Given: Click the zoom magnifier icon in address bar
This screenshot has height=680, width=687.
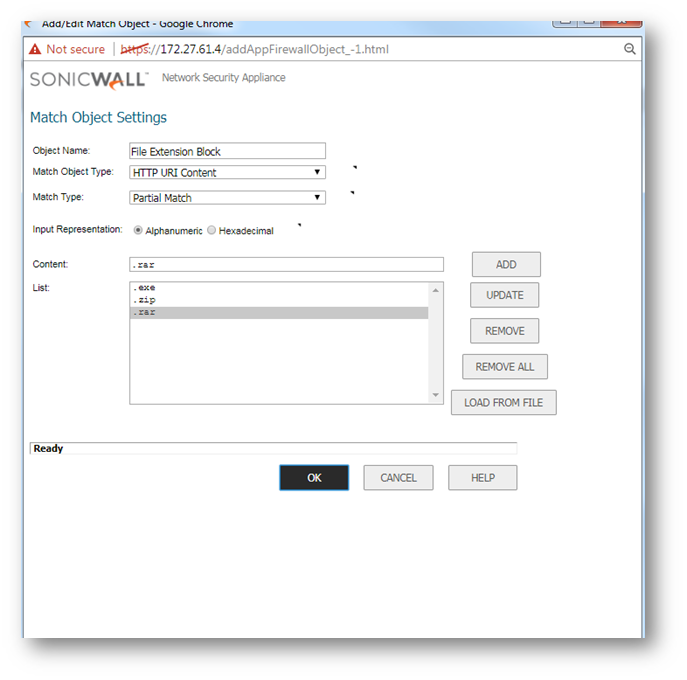Looking at the screenshot, I should click(x=630, y=49).
